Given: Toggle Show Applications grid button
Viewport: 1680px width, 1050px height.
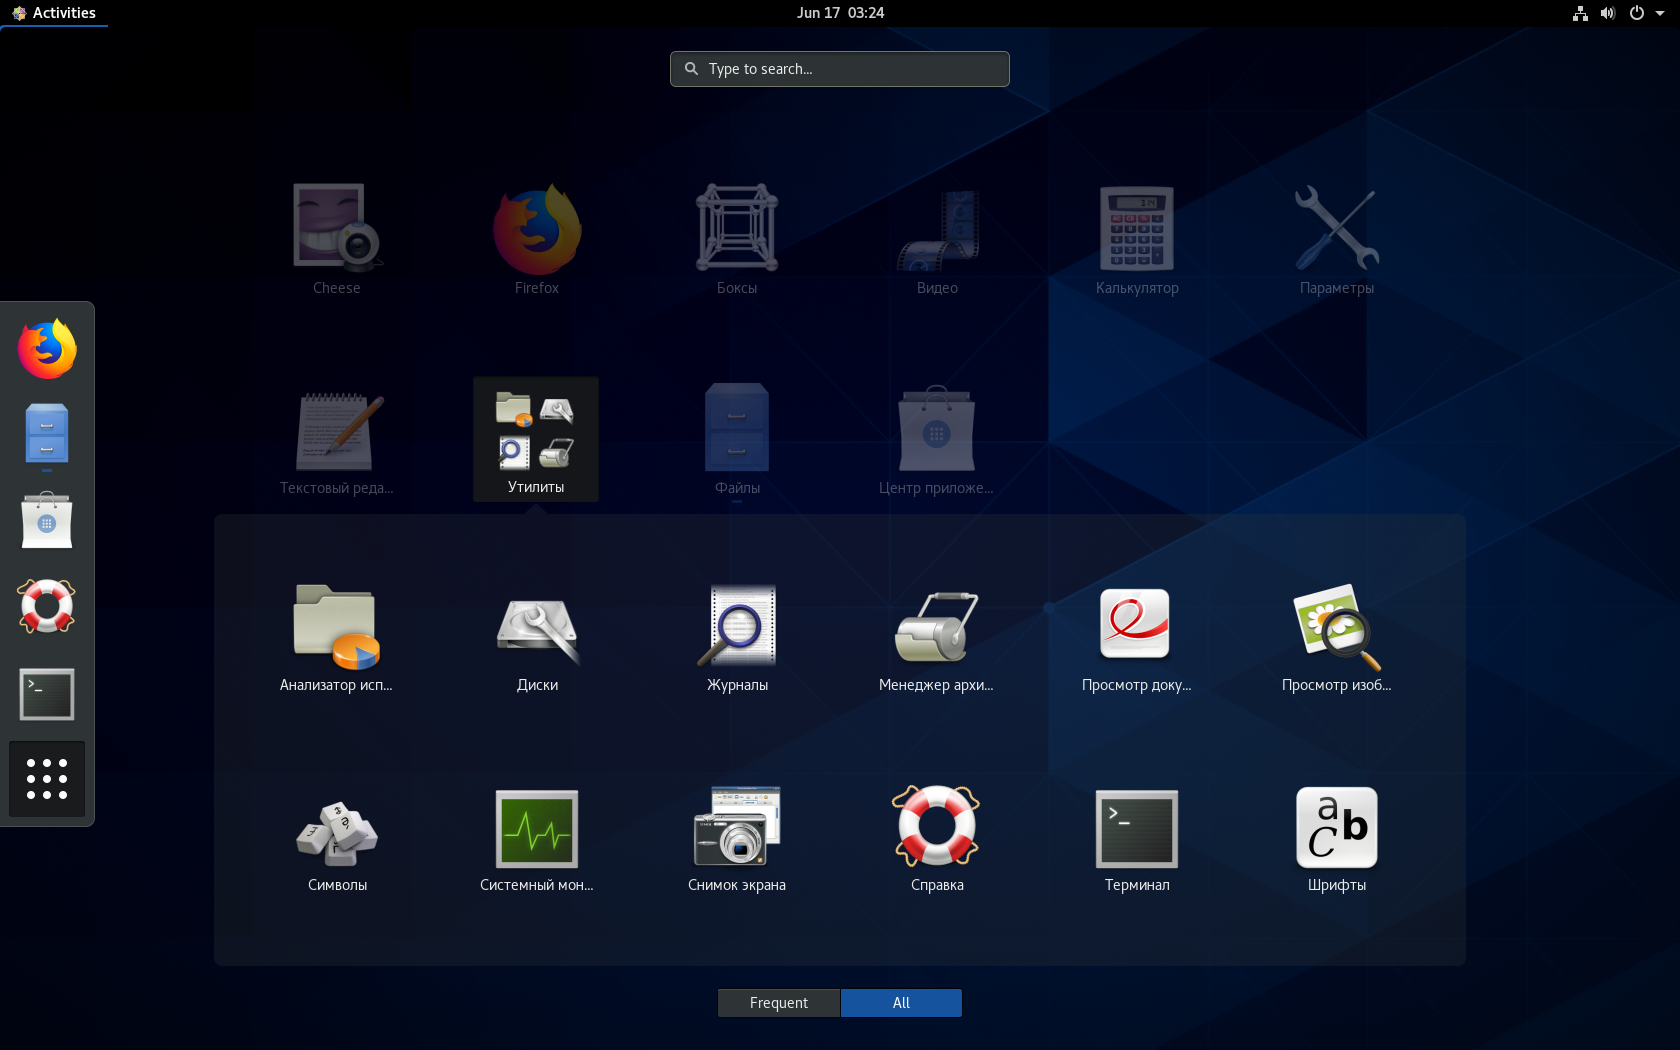Looking at the screenshot, I should [47, 779].
